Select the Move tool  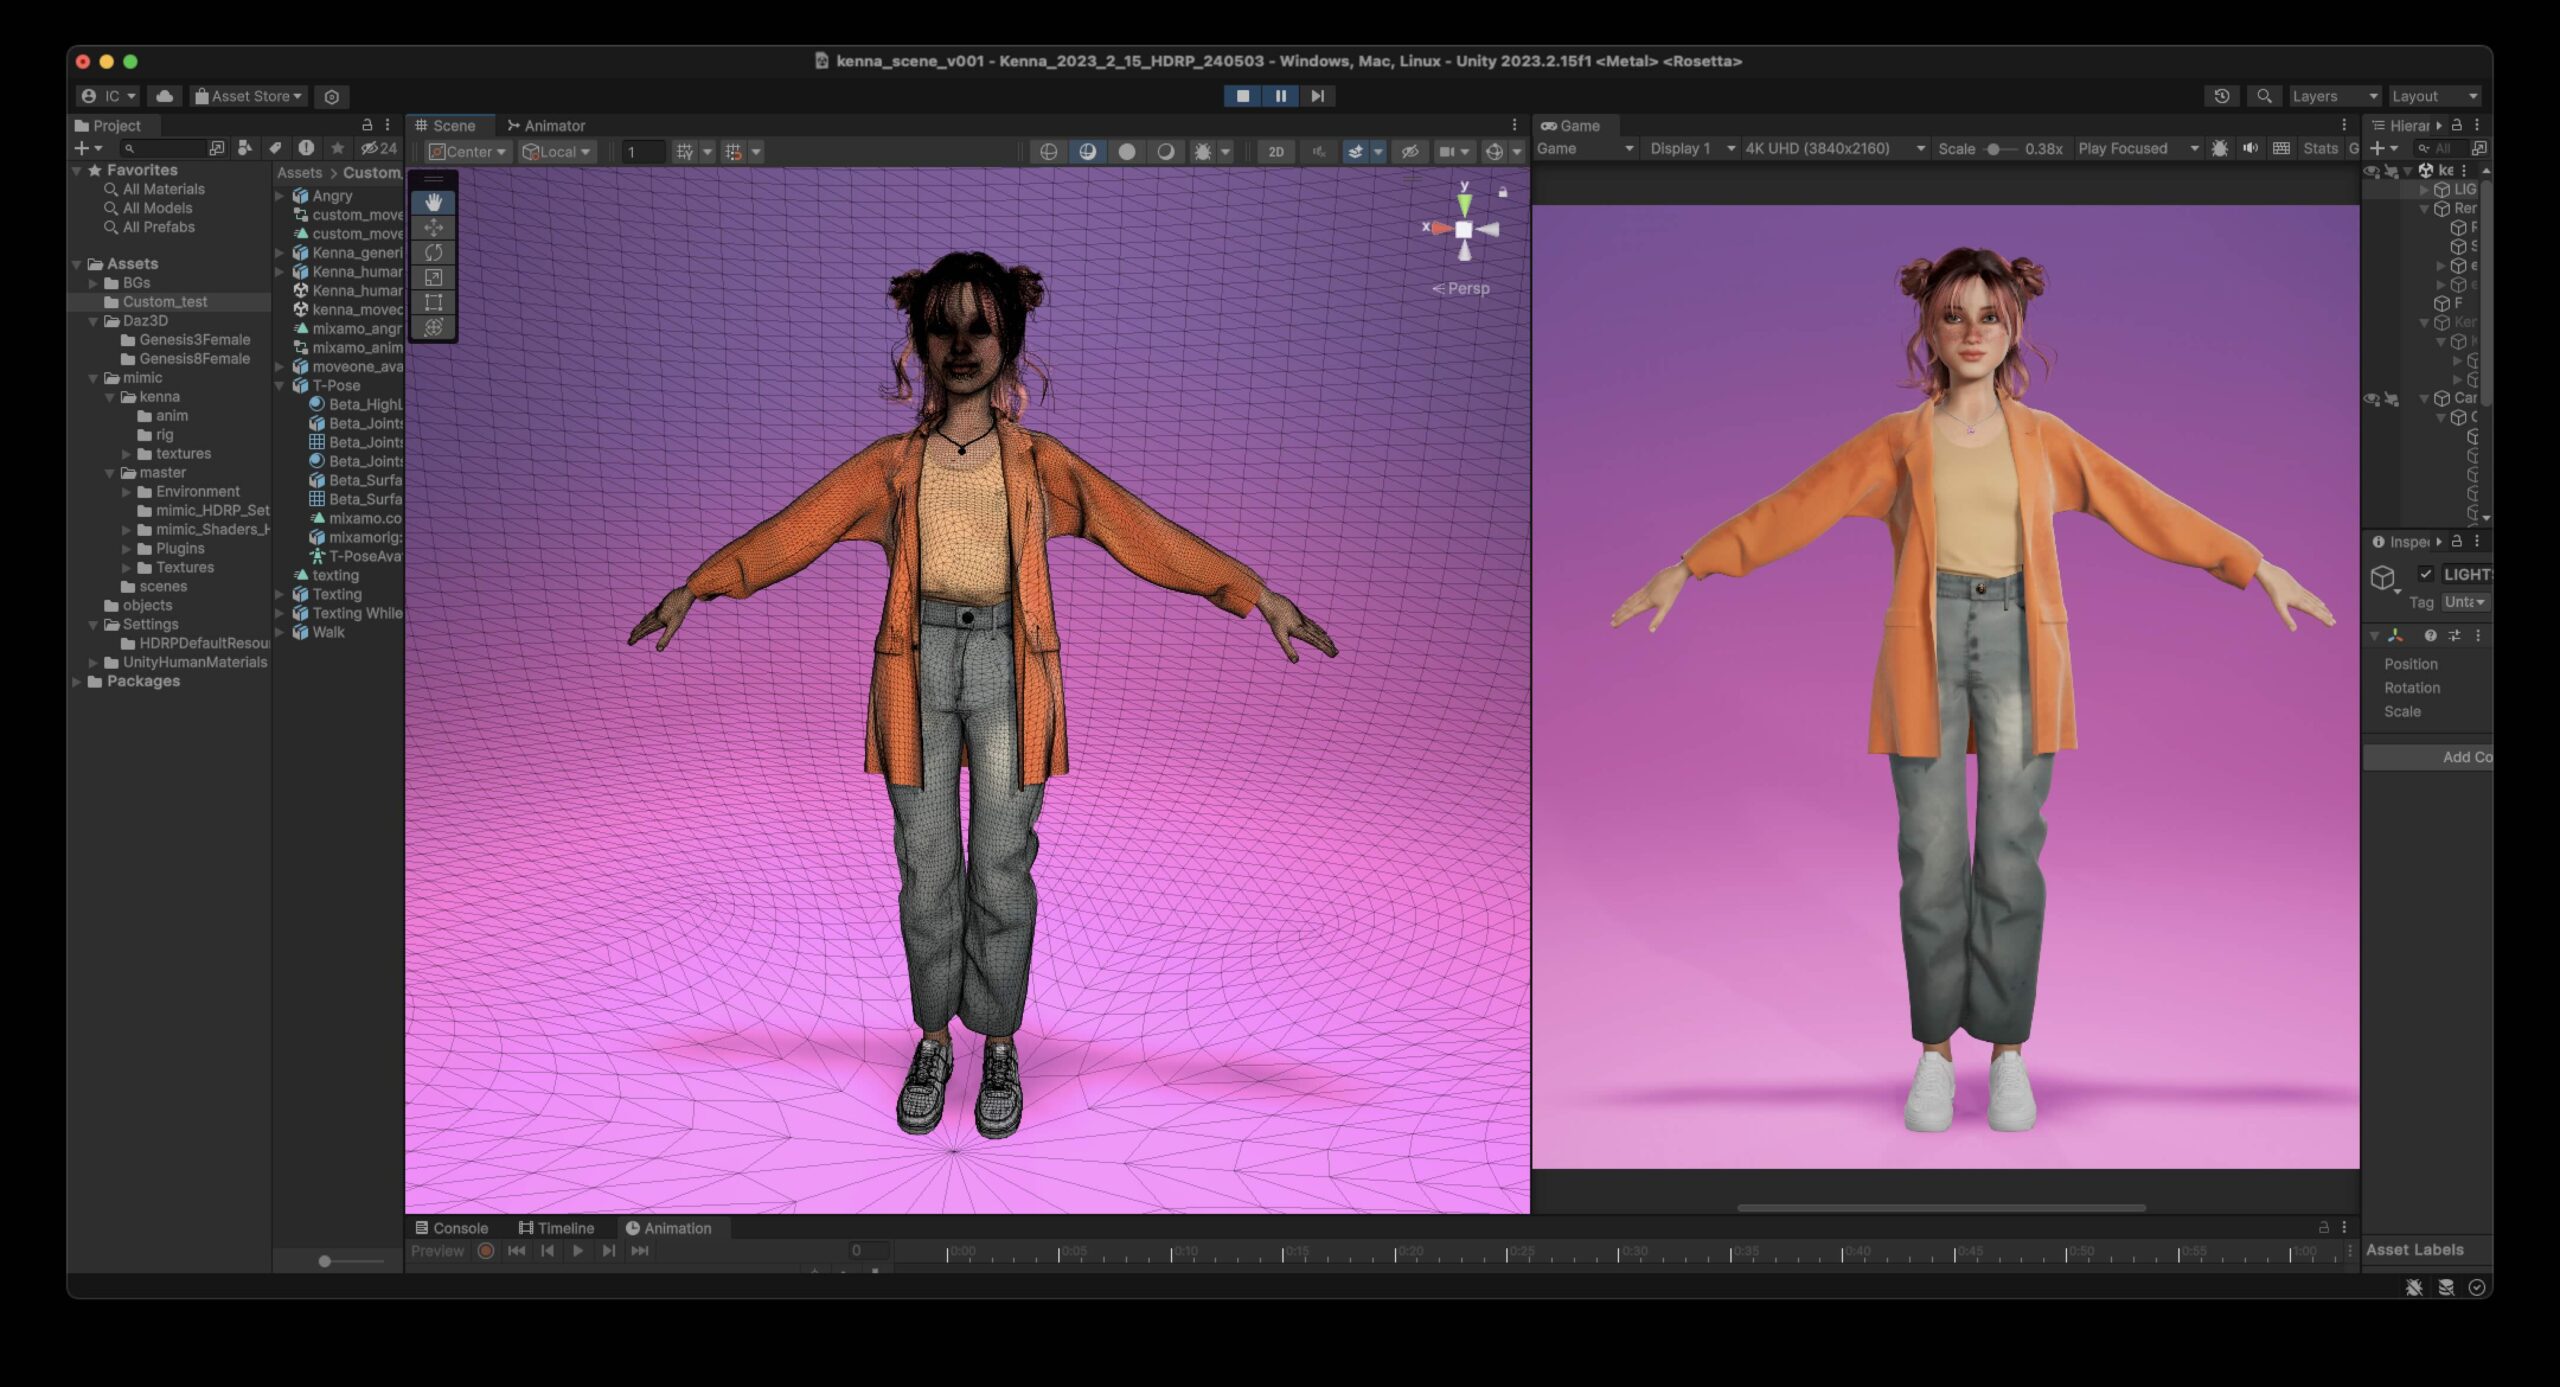coord(434,227)
